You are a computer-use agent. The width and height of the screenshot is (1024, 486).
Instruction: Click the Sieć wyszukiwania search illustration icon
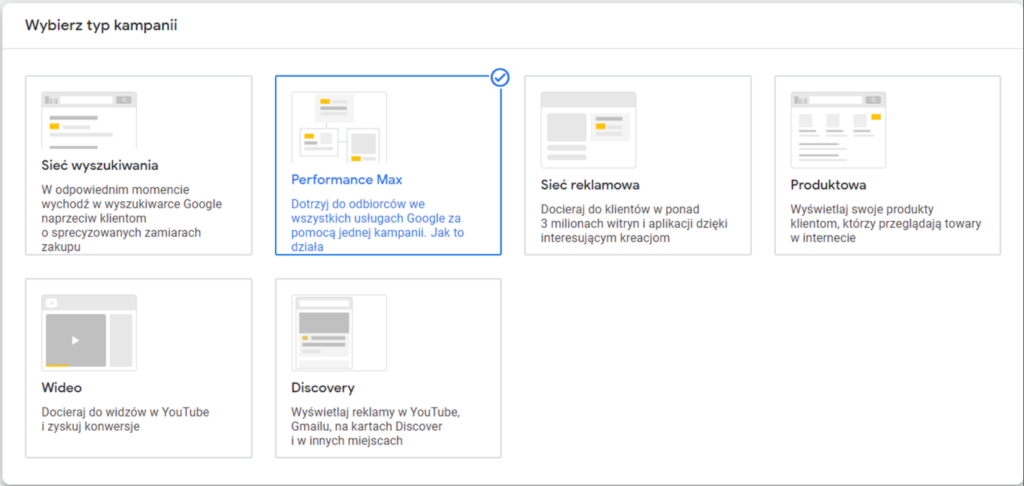coord(89,120)
